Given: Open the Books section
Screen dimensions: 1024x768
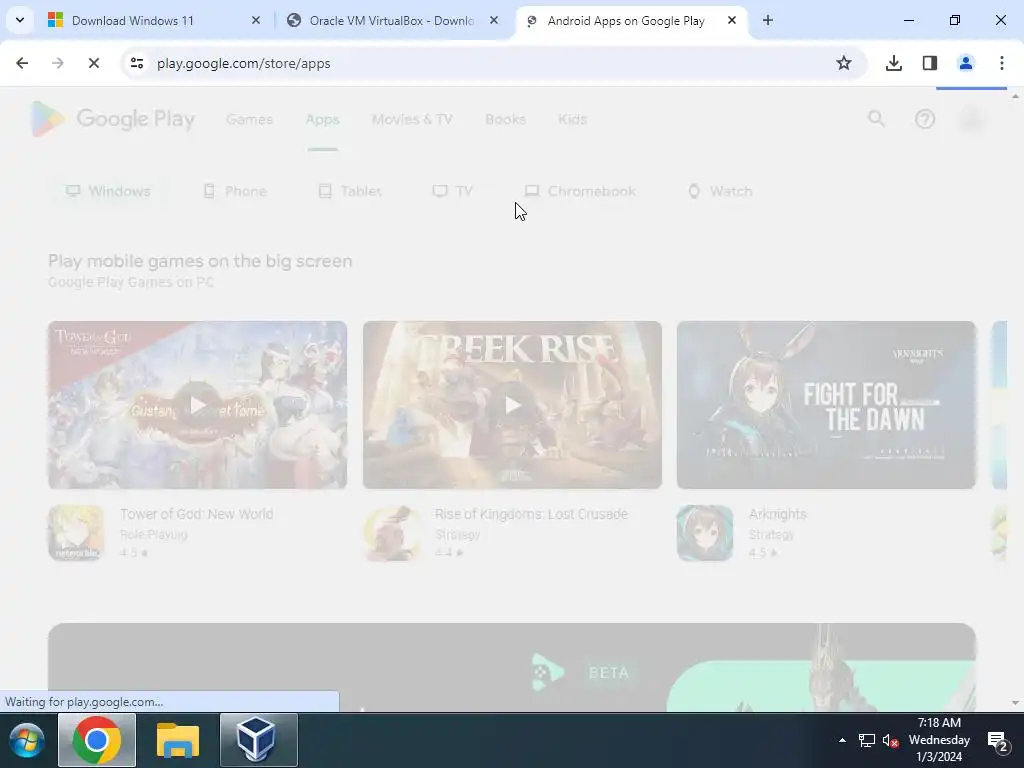Looking at the screenshot, I should [505, 120].
